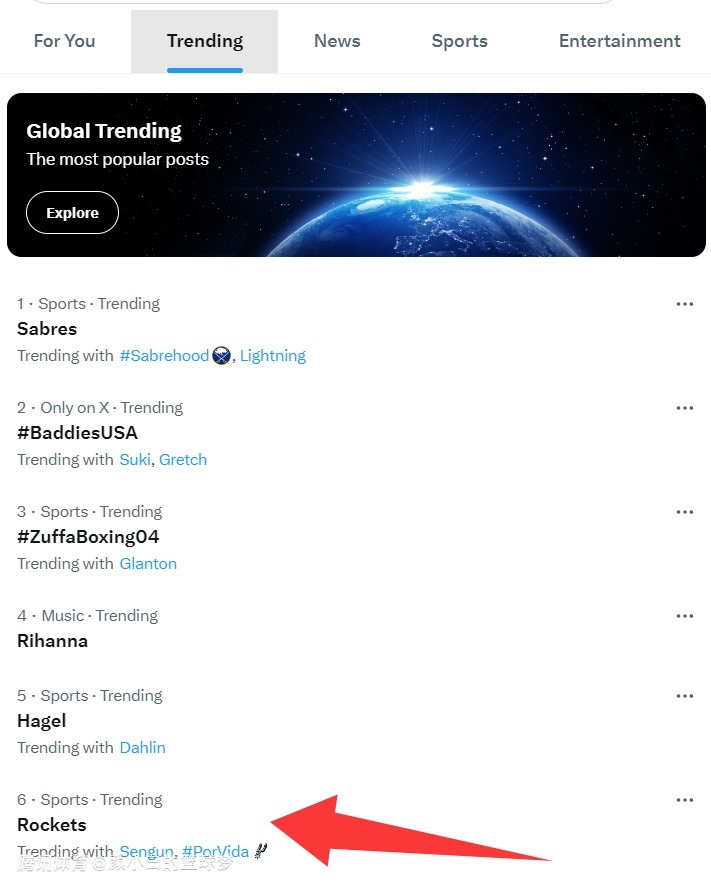The width and height of the screenshot is (711, 887).
Task: Switch to the News tab
Action: pos(337,41)
